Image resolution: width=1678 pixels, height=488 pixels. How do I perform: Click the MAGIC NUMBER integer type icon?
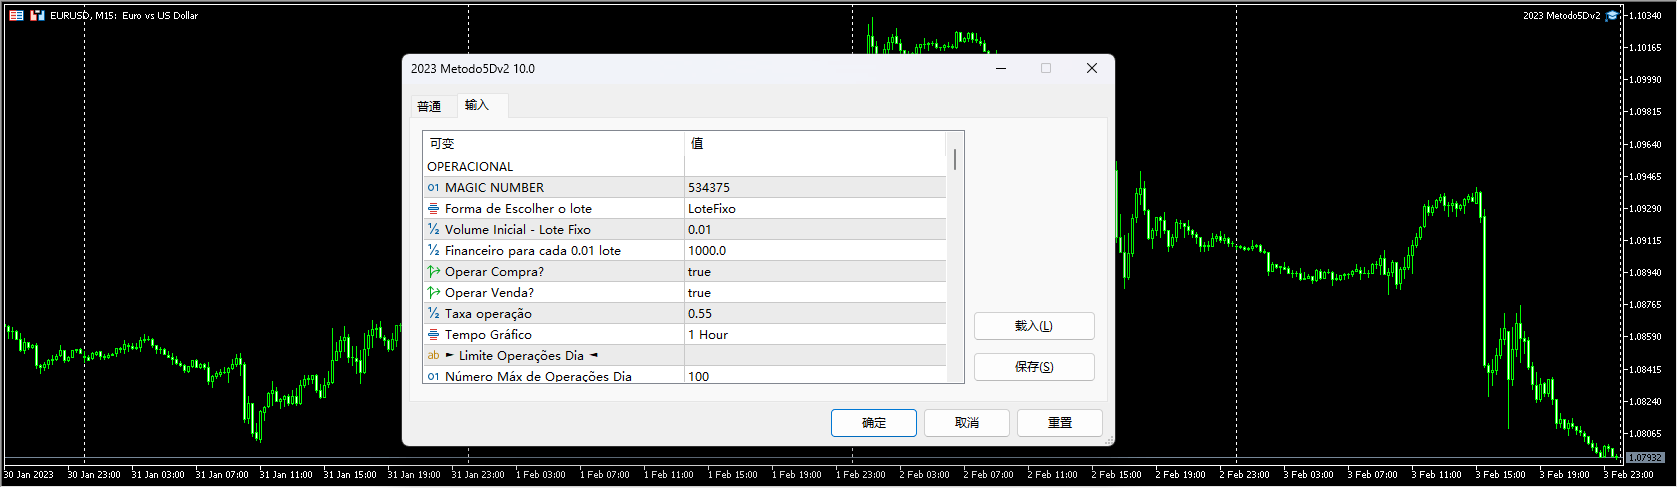point(433,188)
